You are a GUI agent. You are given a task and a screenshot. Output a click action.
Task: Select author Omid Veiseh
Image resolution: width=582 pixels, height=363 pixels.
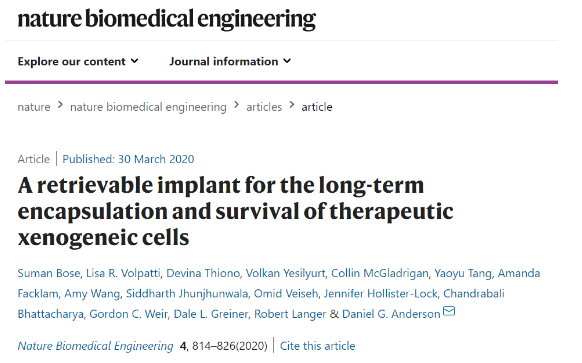286,294
